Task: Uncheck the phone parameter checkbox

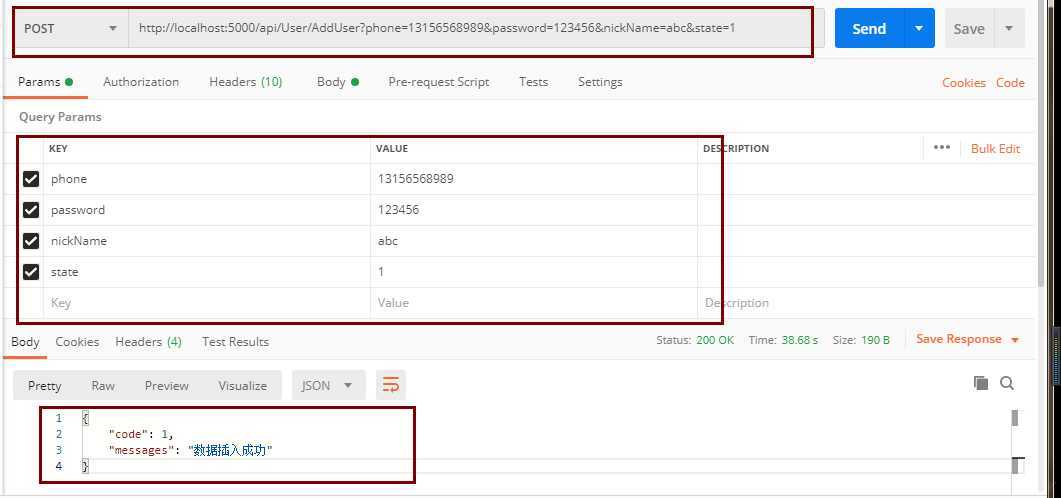Action: pos(31,179)
